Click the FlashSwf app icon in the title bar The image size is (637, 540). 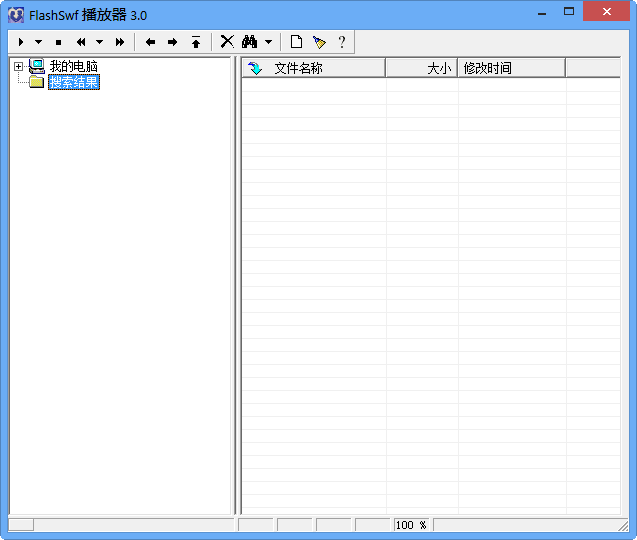[16, 15]
